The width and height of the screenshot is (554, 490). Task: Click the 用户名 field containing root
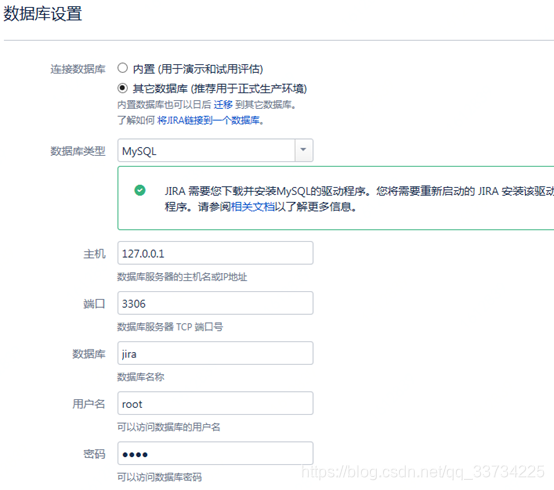click(215, 403)
